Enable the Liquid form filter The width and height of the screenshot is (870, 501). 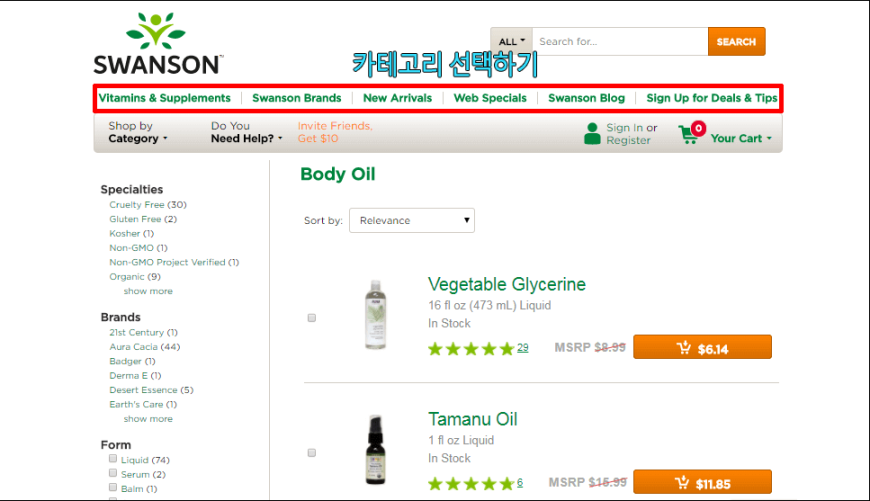[113, 459]
